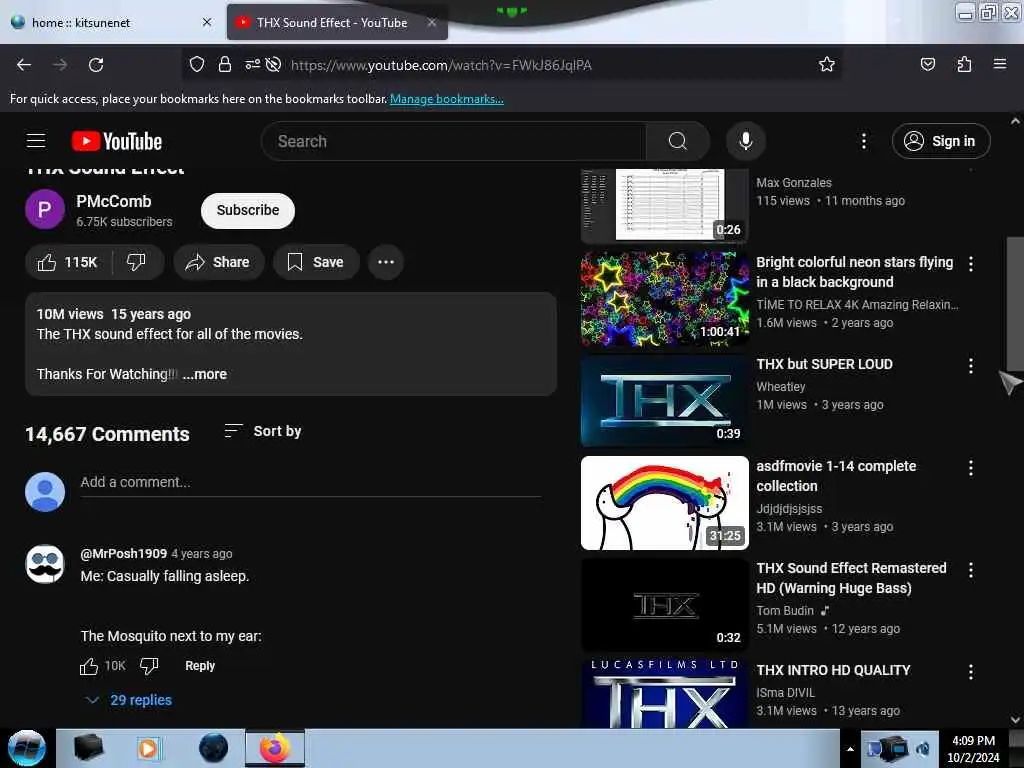Open the Firefox application hamburger menu
The height and width of the screenshot is (768, 1024).
999,64
